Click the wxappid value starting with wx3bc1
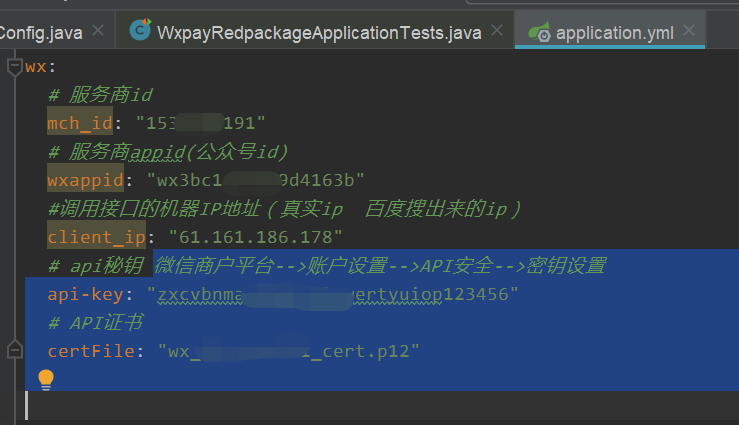Viewport: 739px width, 425px height. click(x=255, y=180)
